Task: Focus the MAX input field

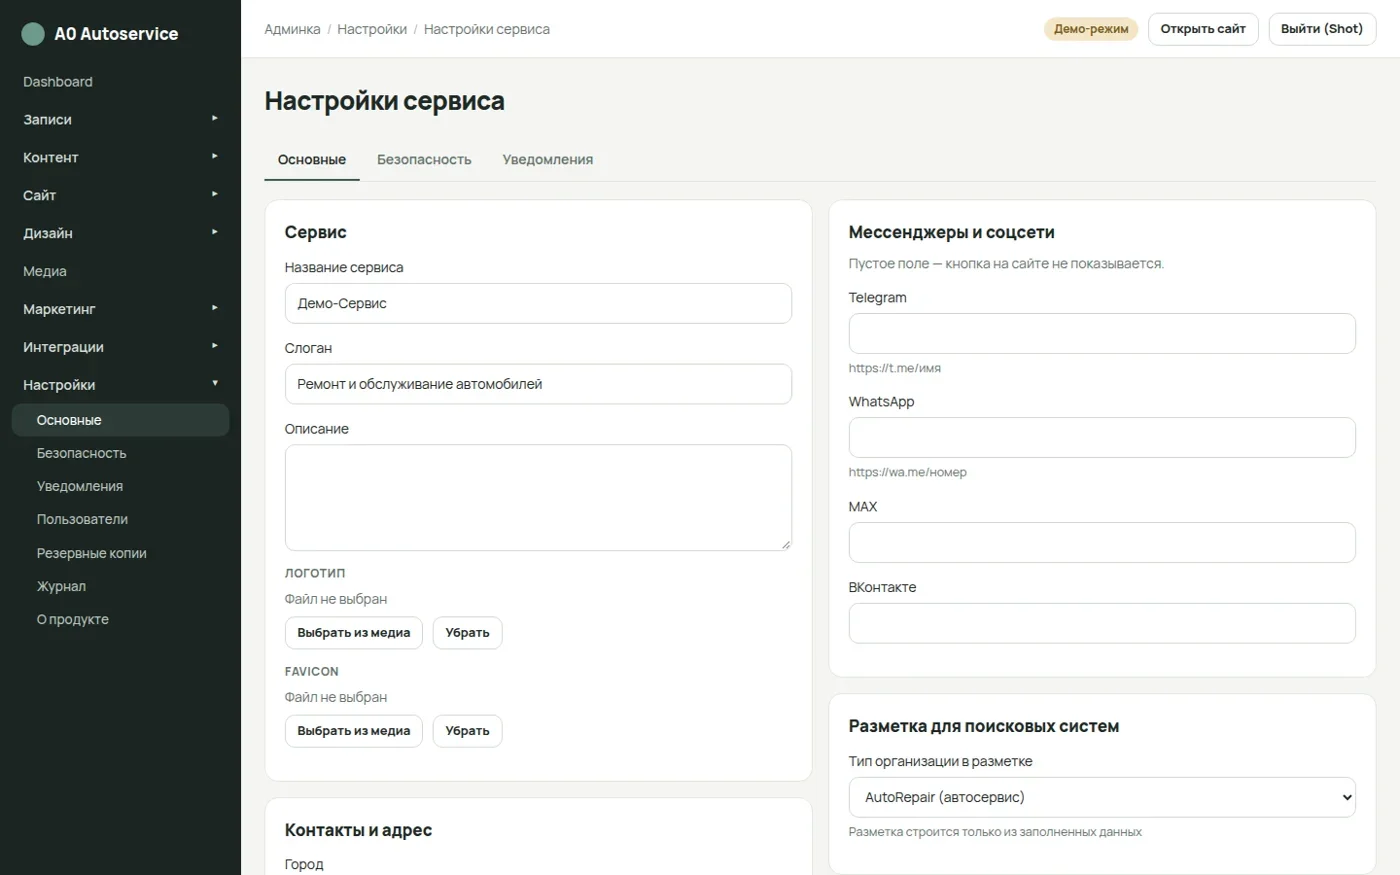Action: tap(1102, 542)
